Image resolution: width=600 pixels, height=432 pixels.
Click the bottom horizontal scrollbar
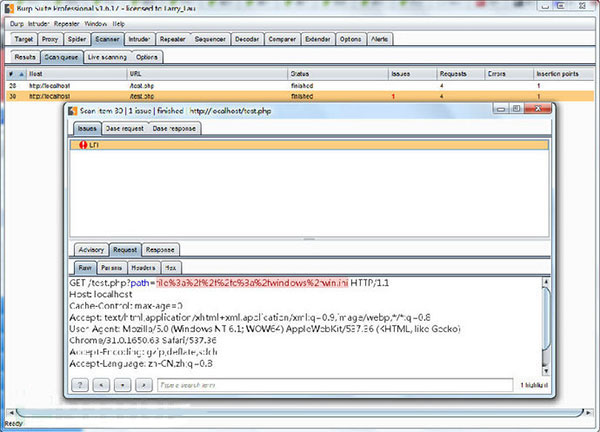click(300, 412)
